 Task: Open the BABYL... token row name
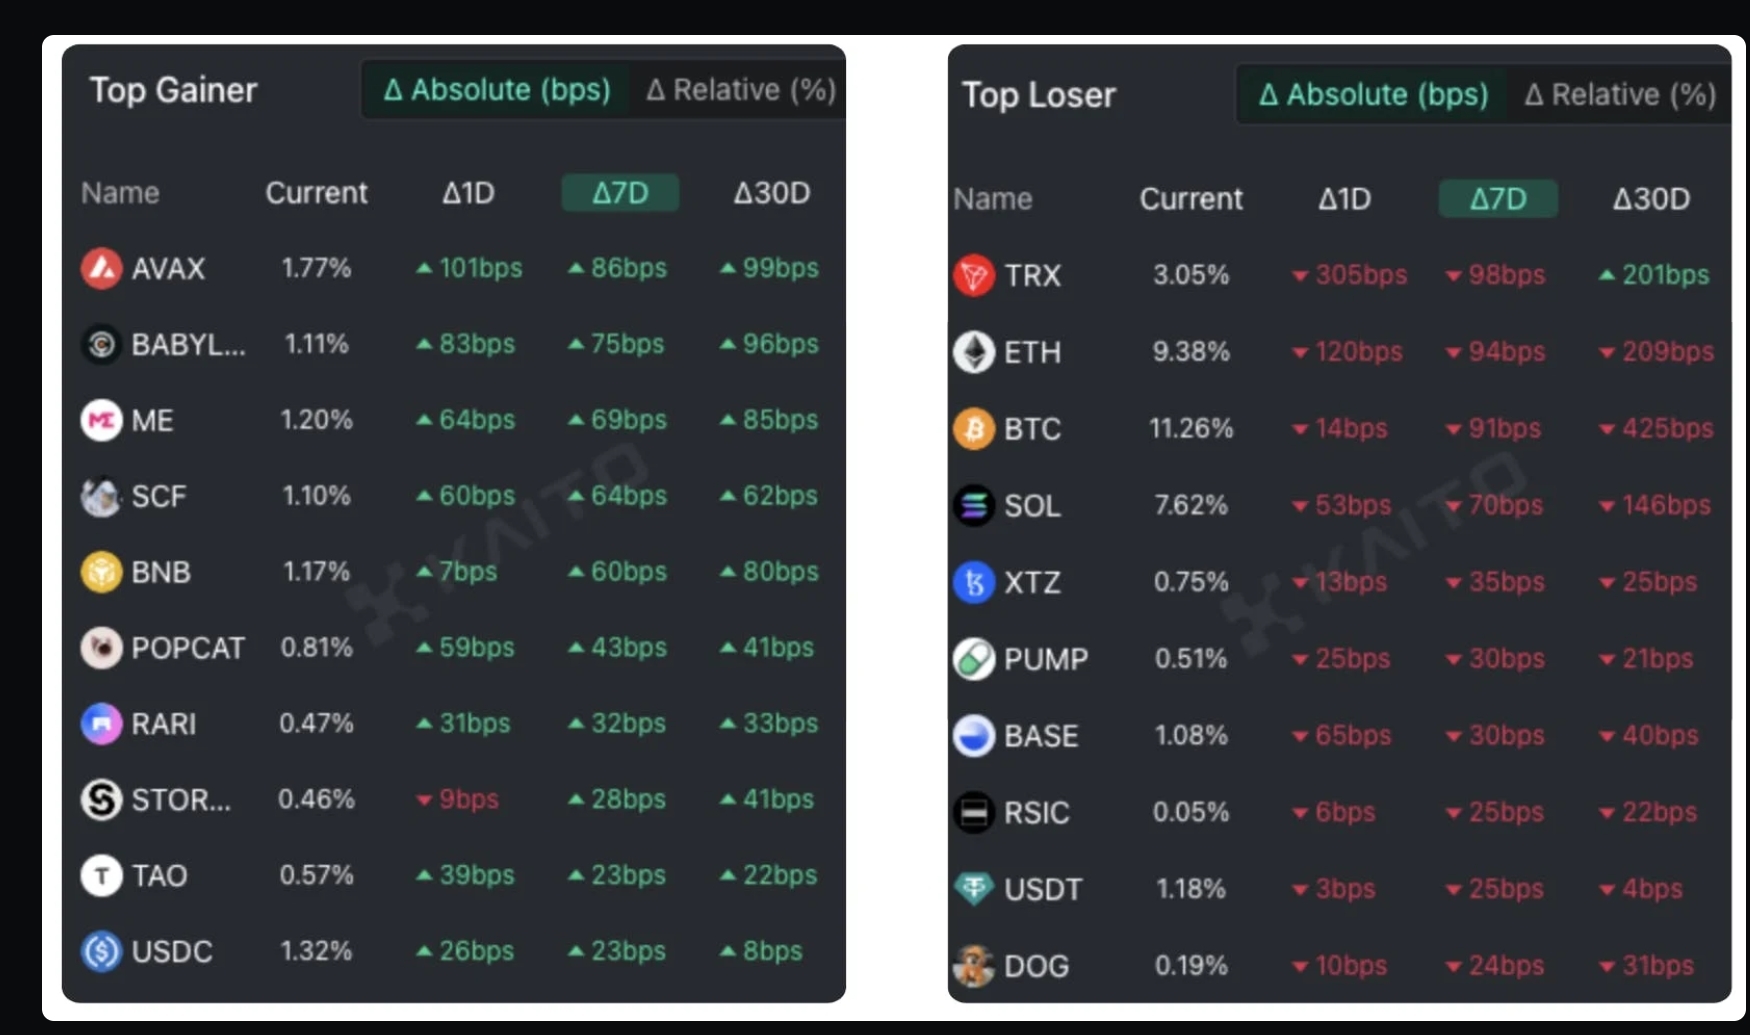point(188,344)
